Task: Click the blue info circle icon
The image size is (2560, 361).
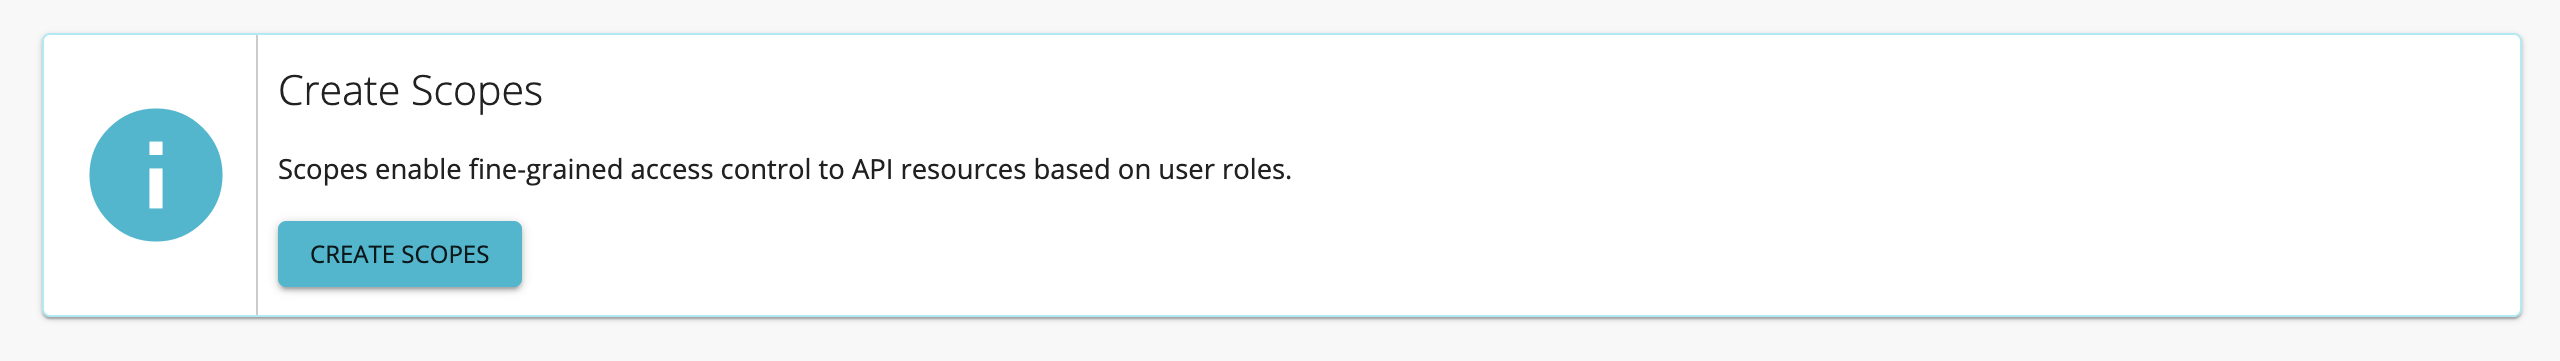Action: pyautogui.click(x=156, y=175)
